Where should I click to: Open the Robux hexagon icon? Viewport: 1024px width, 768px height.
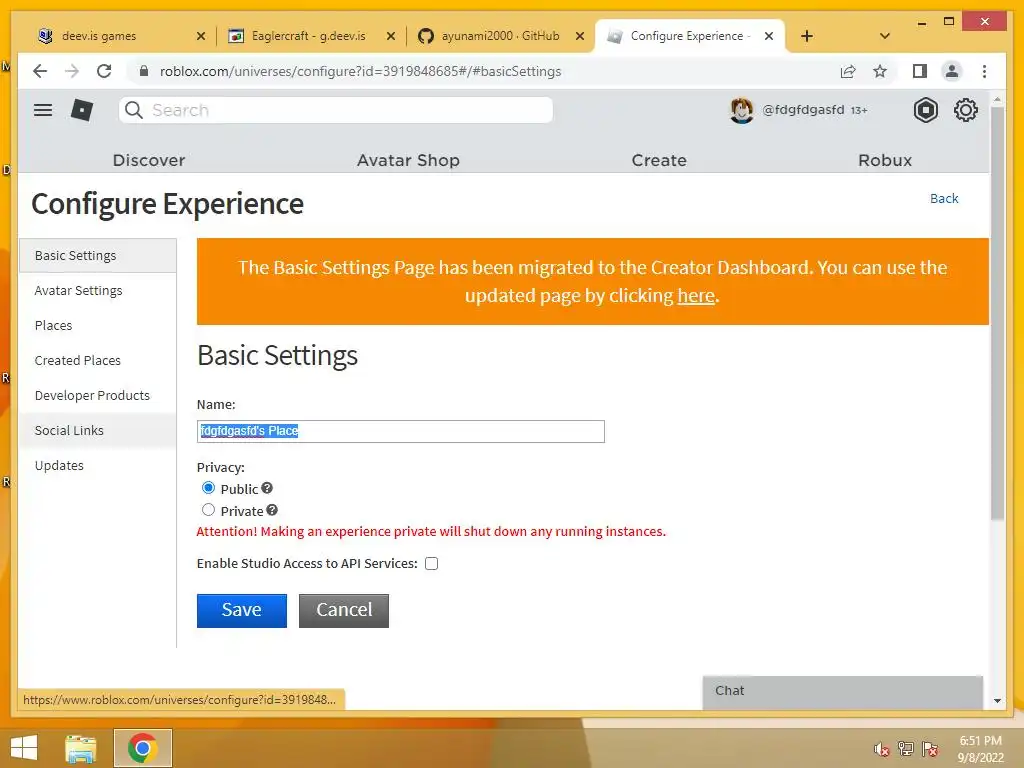pyautogui.click(x=925, y=110)
